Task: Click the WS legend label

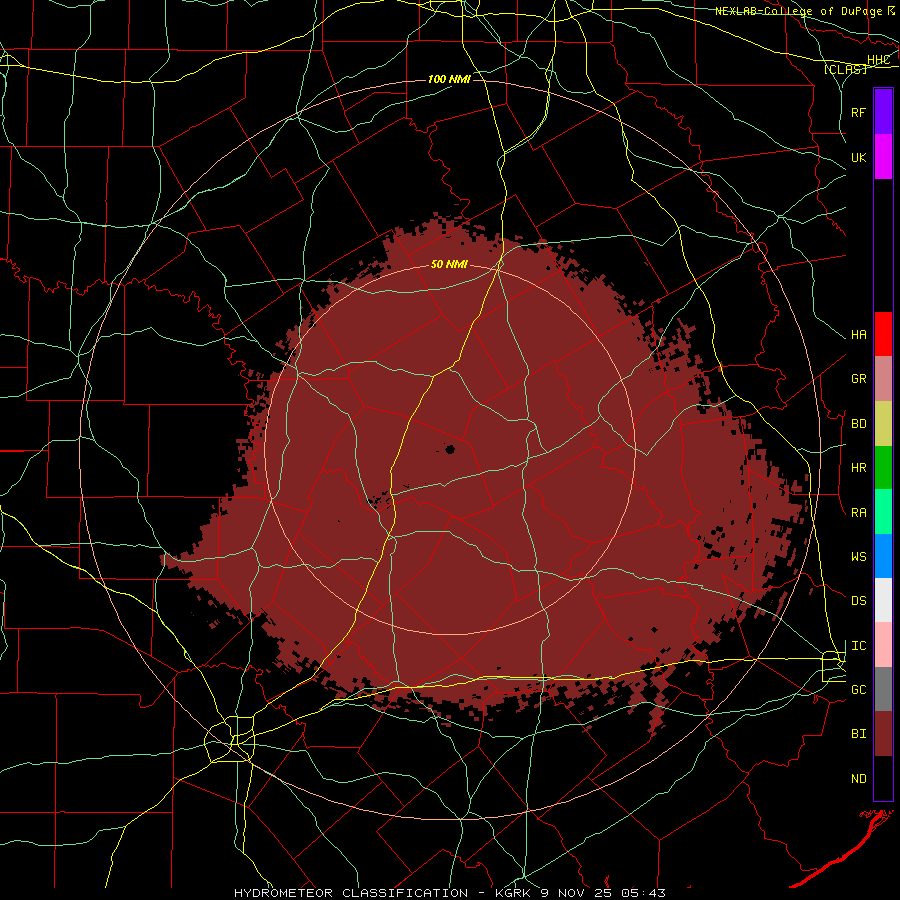Action: 859,557
